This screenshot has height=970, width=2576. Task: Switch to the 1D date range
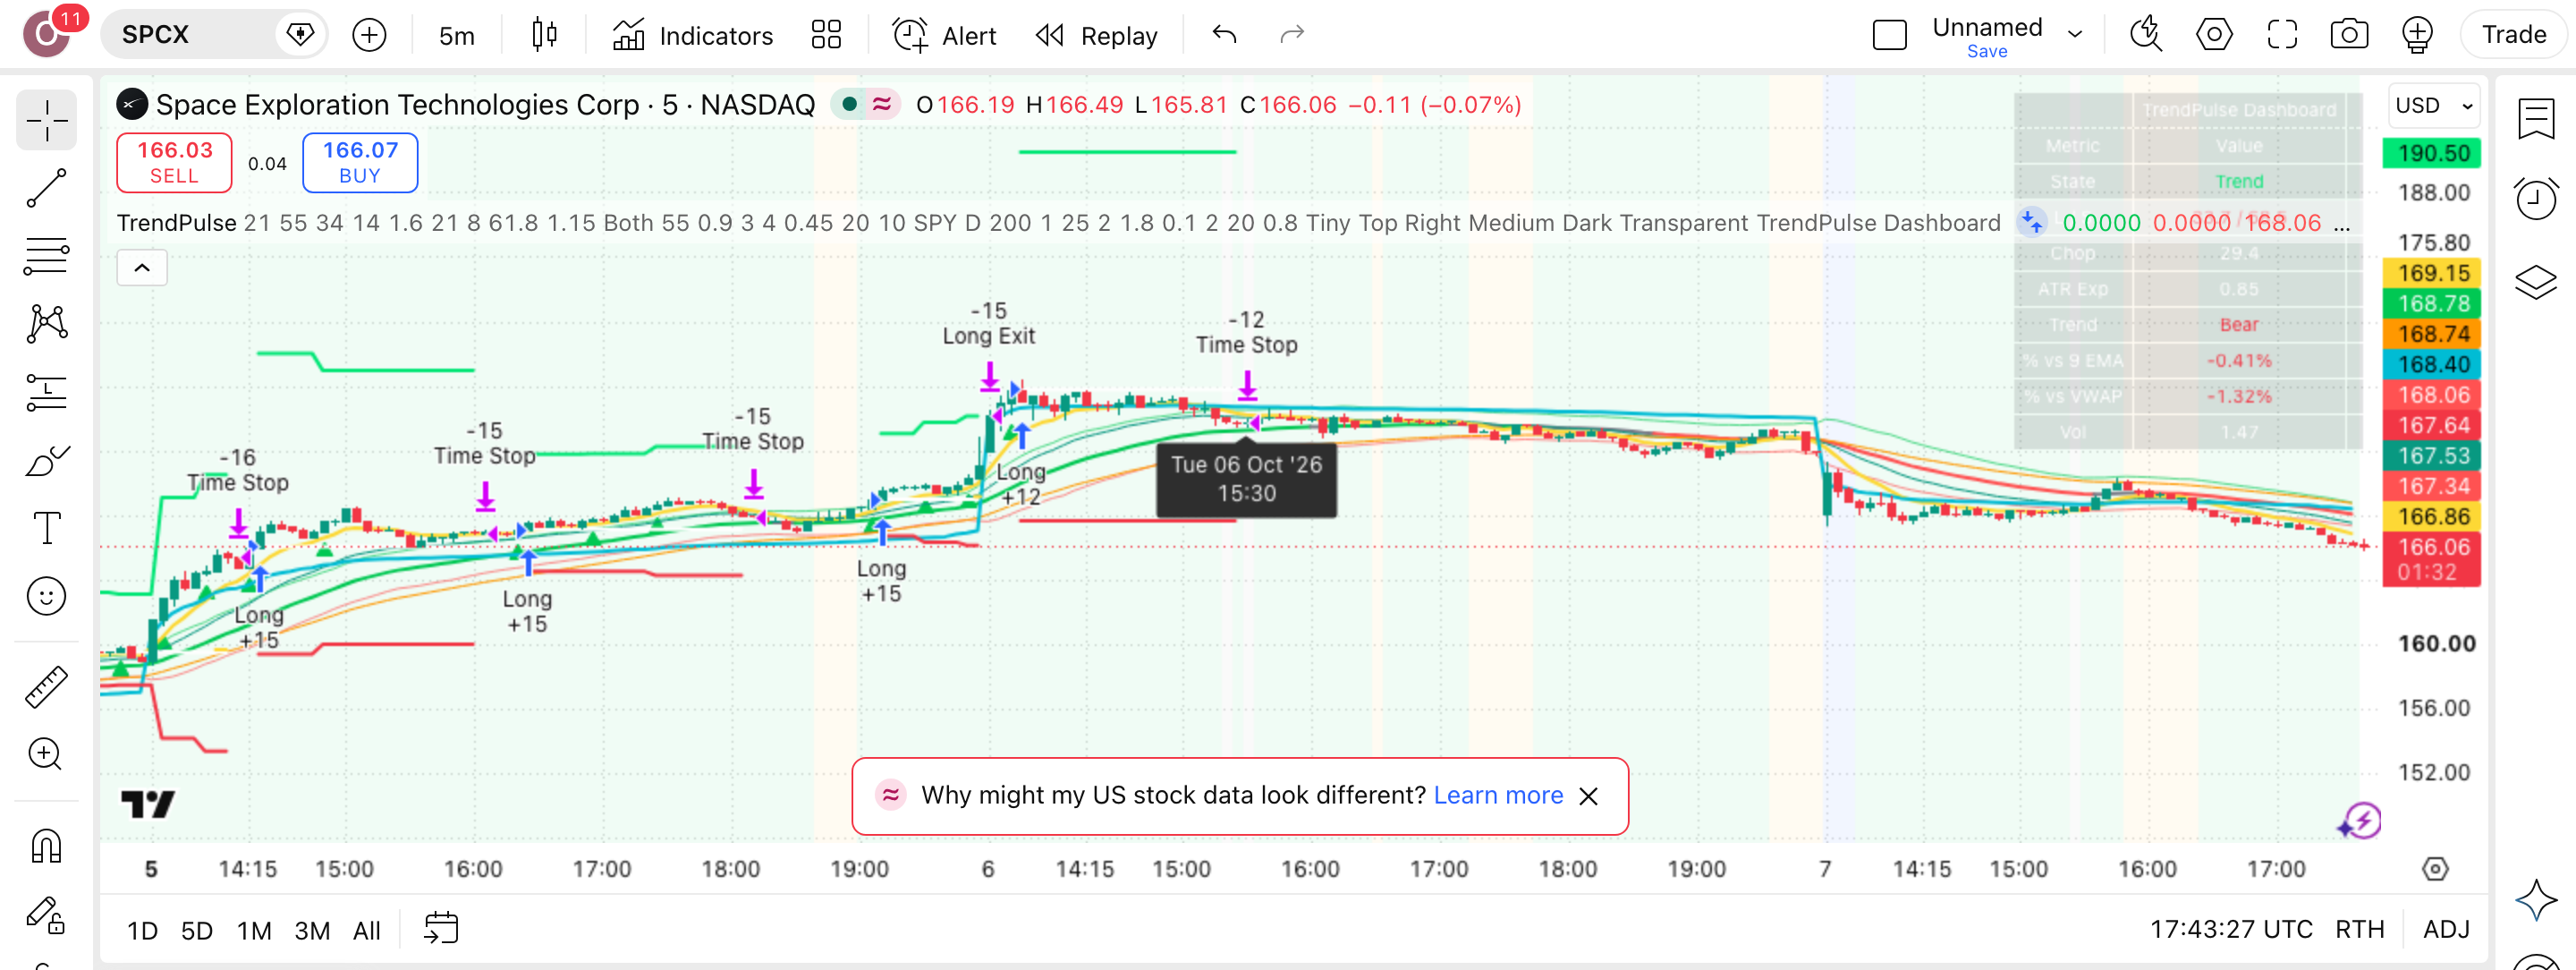[x=142, y=931]
